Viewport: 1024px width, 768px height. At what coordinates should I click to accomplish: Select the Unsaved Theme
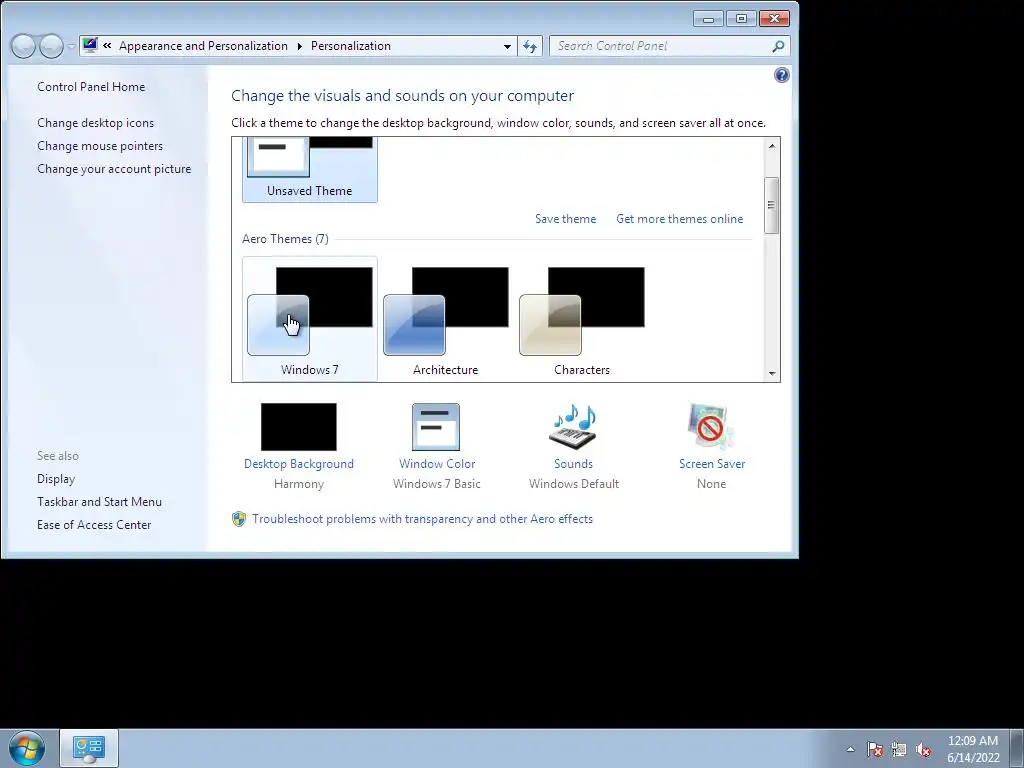(310, 168)
